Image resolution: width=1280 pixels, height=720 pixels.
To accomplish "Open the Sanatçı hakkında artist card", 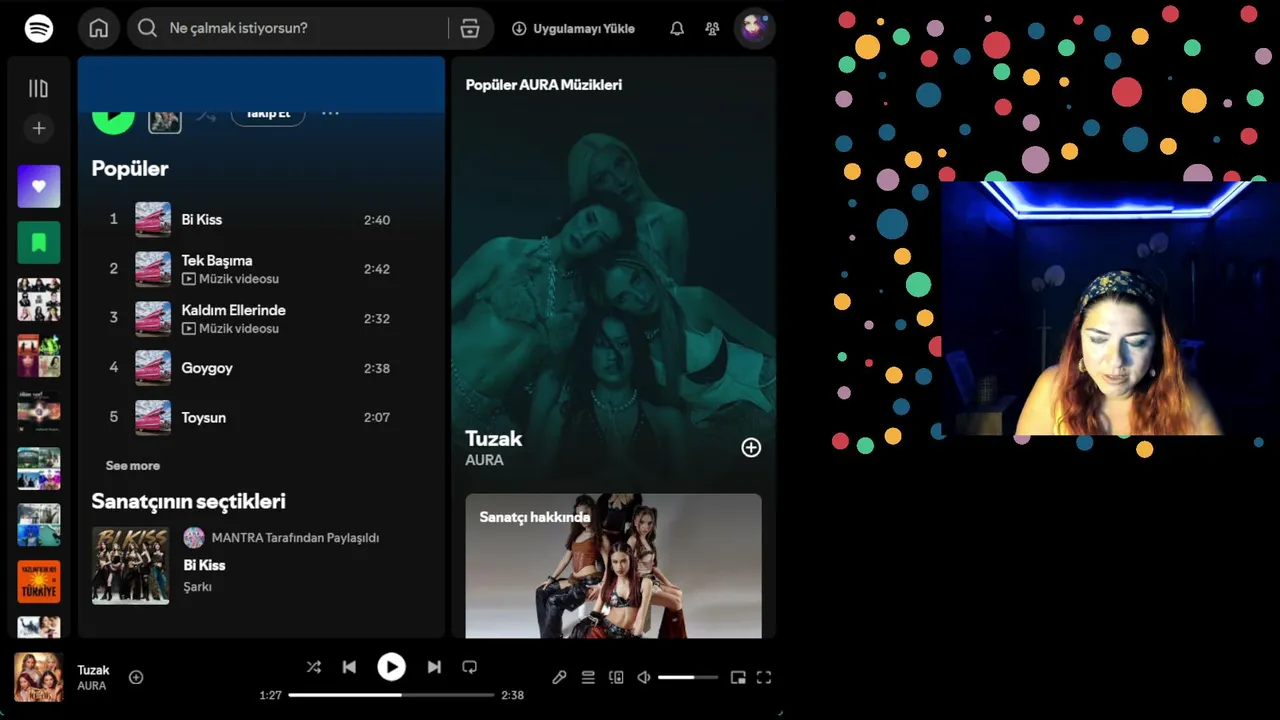I will click(613, 565).
